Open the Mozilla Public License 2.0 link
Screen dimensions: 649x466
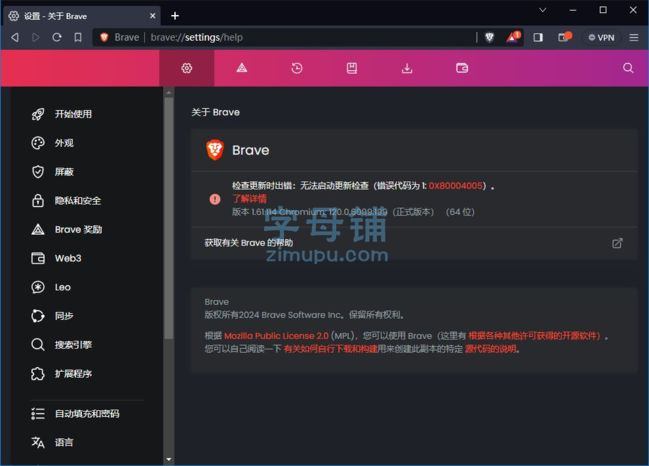276,336
